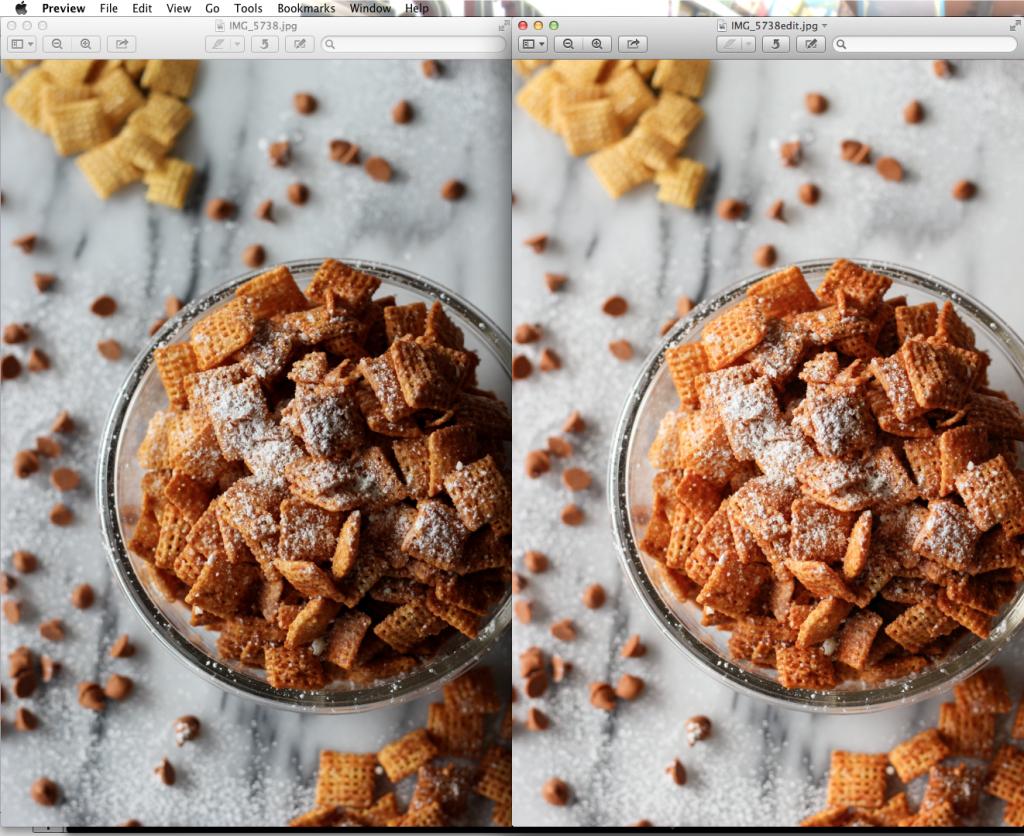Click the photo in the IMG_5738edit.jpg window
The width and height of the screenshot is (1024, 836).
point(768,443)
